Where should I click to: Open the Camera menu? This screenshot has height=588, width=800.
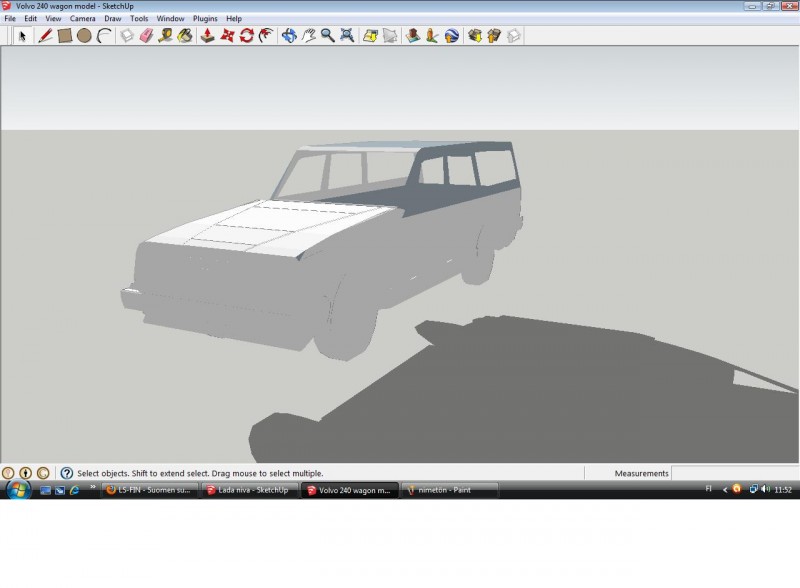tap(83, 18)
